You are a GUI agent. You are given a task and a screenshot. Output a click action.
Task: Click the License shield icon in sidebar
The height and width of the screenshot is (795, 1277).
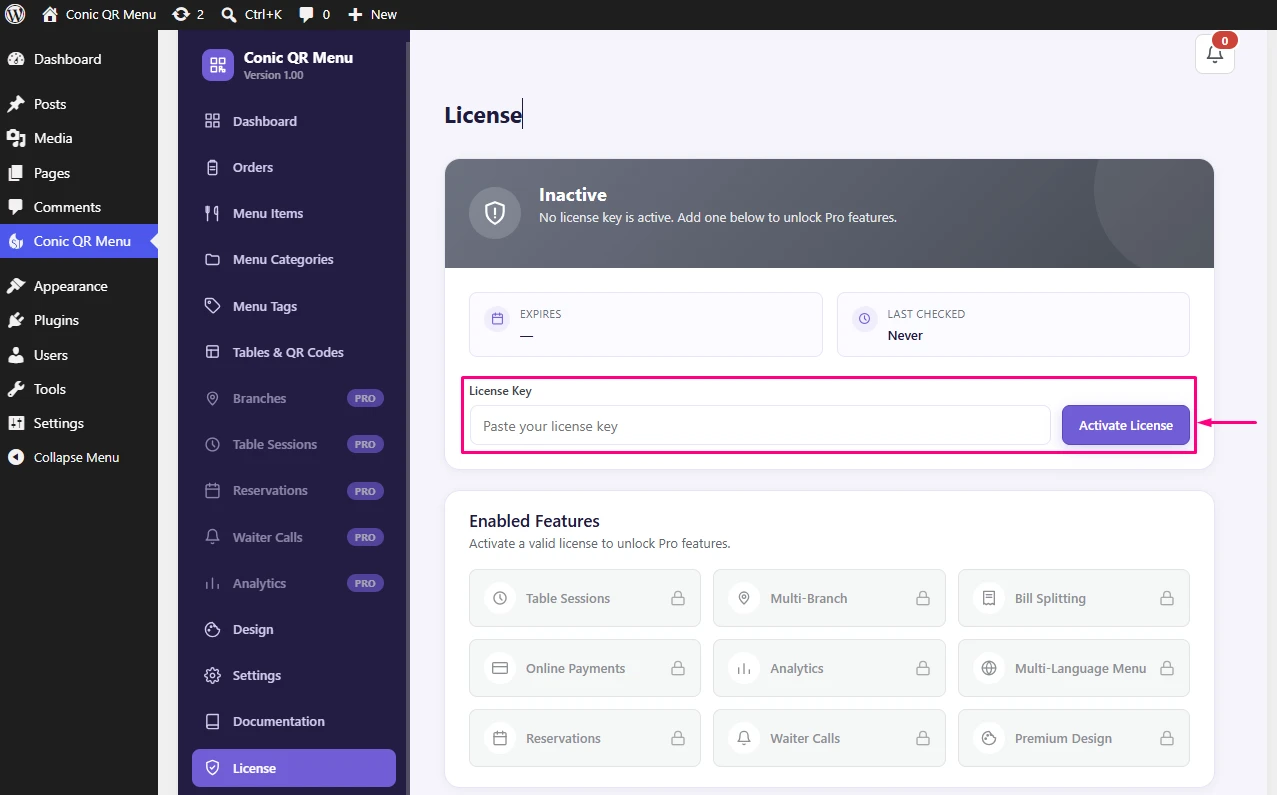pos(212,768)
